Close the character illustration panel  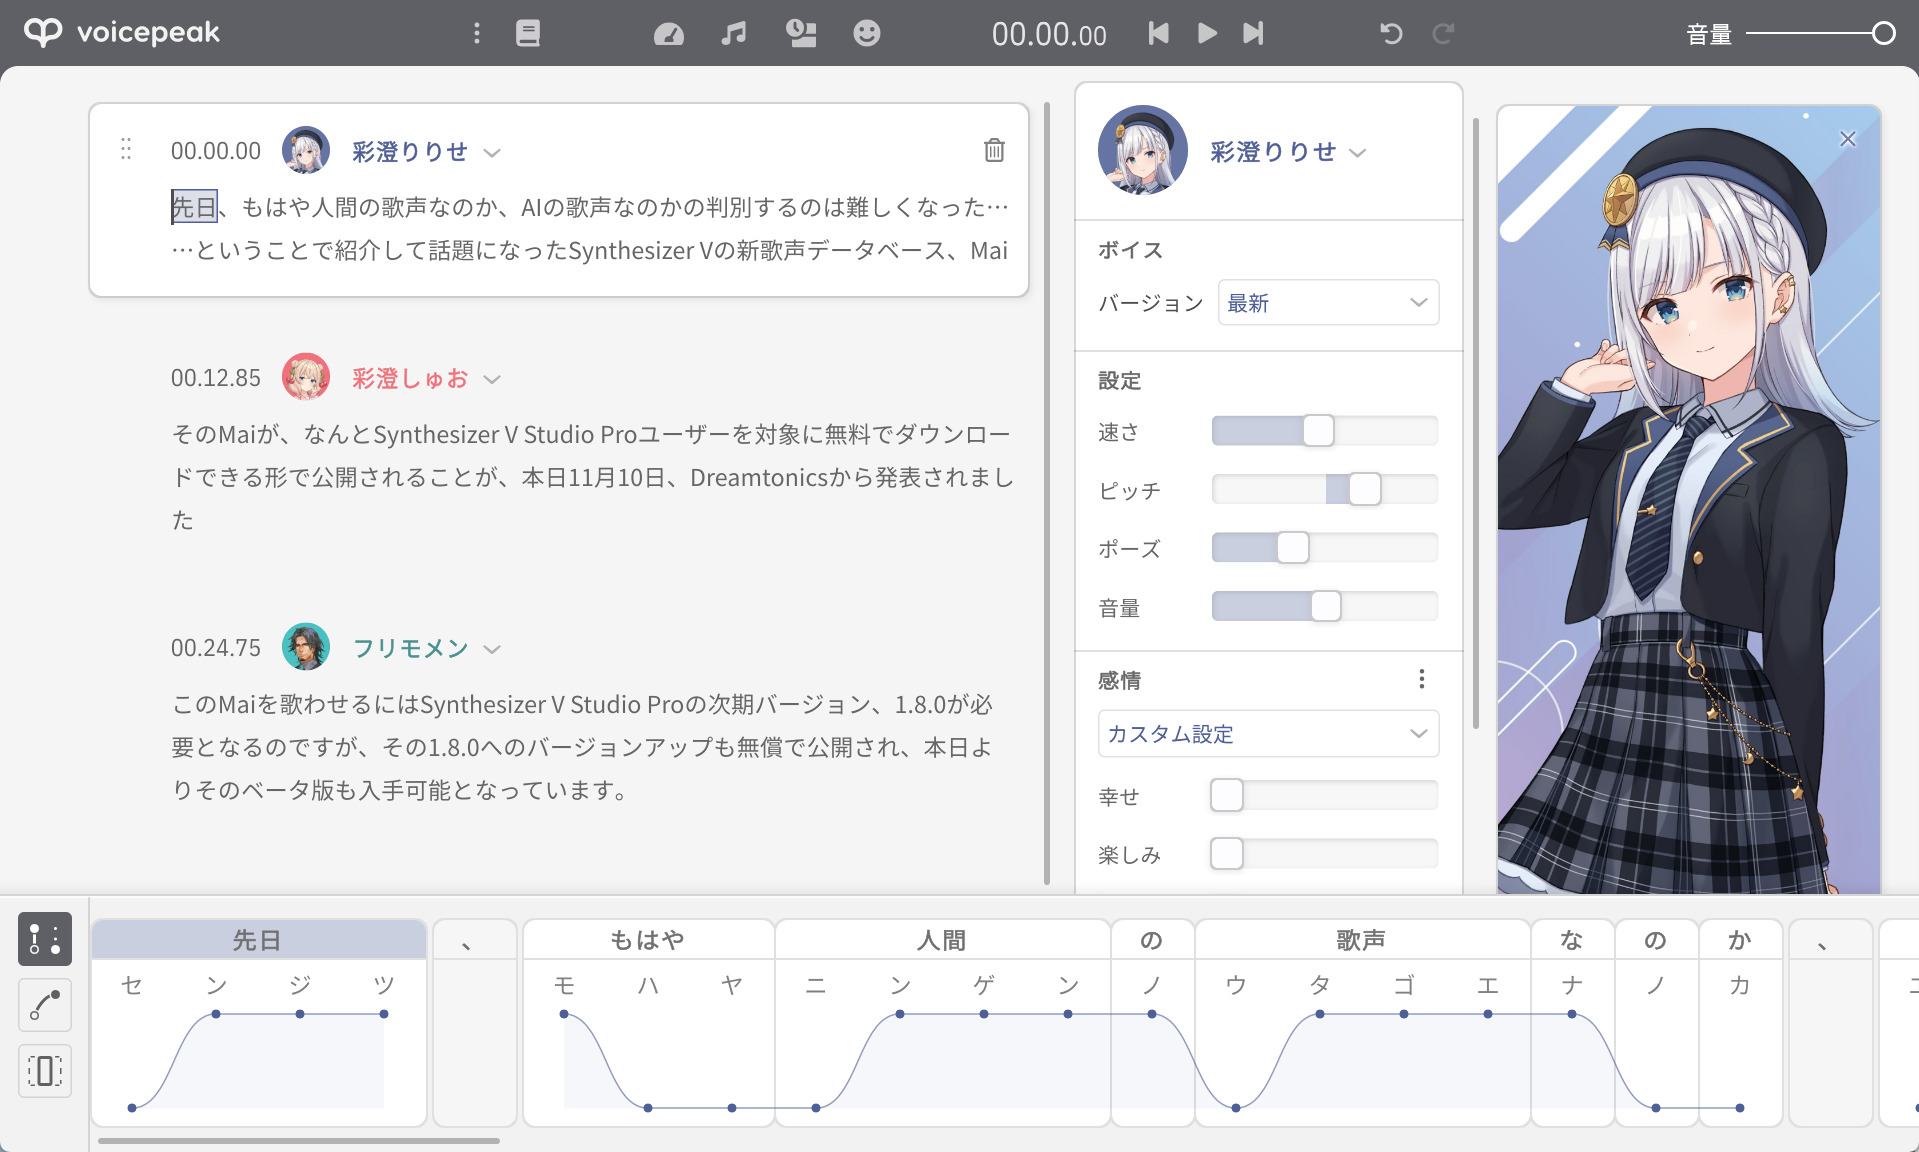[1847, 139]
